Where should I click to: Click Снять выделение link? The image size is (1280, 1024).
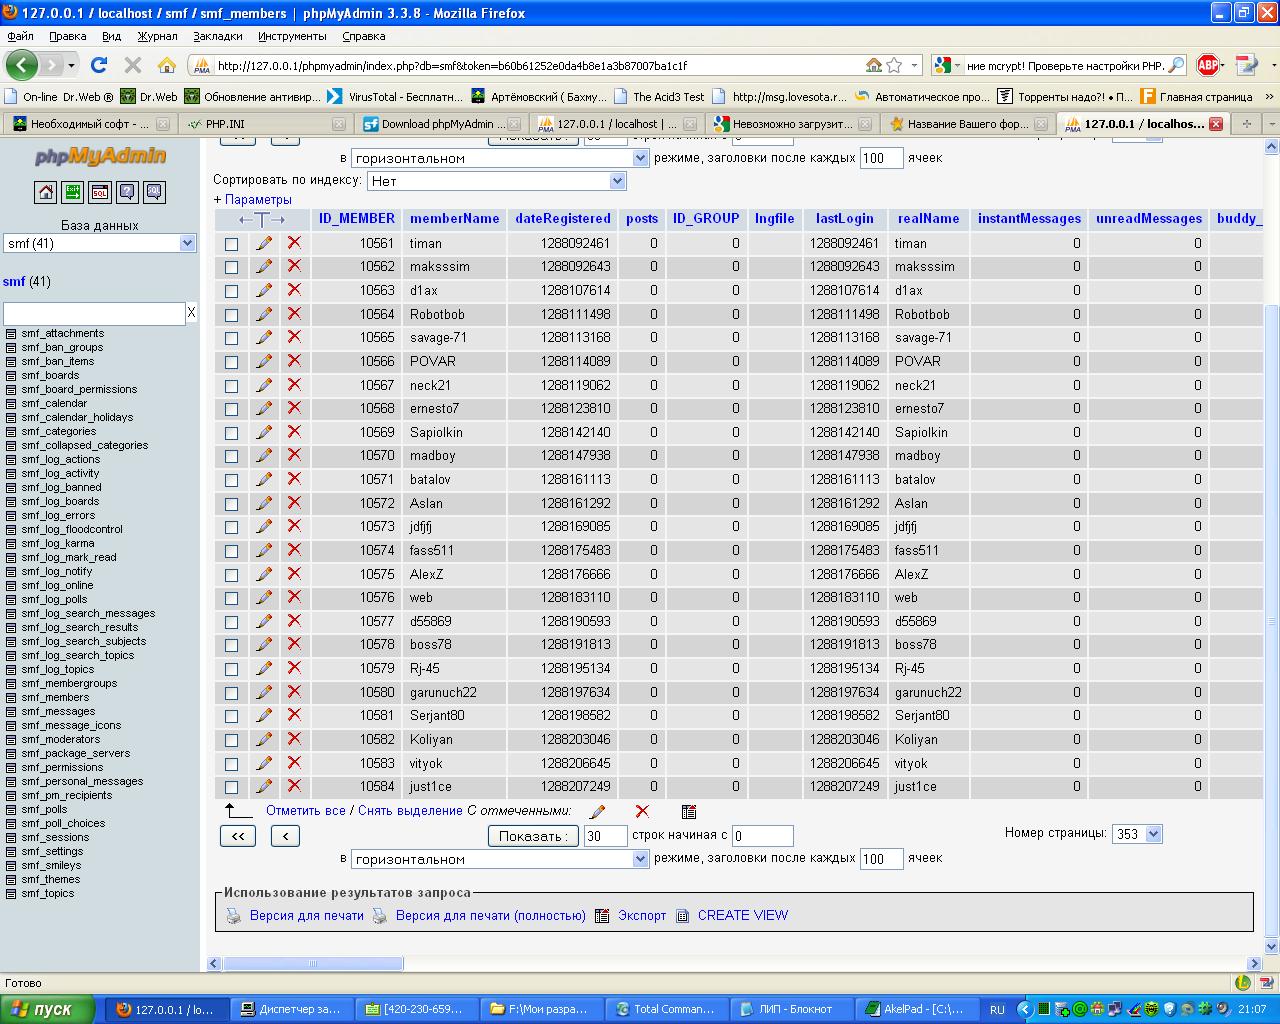410,811
